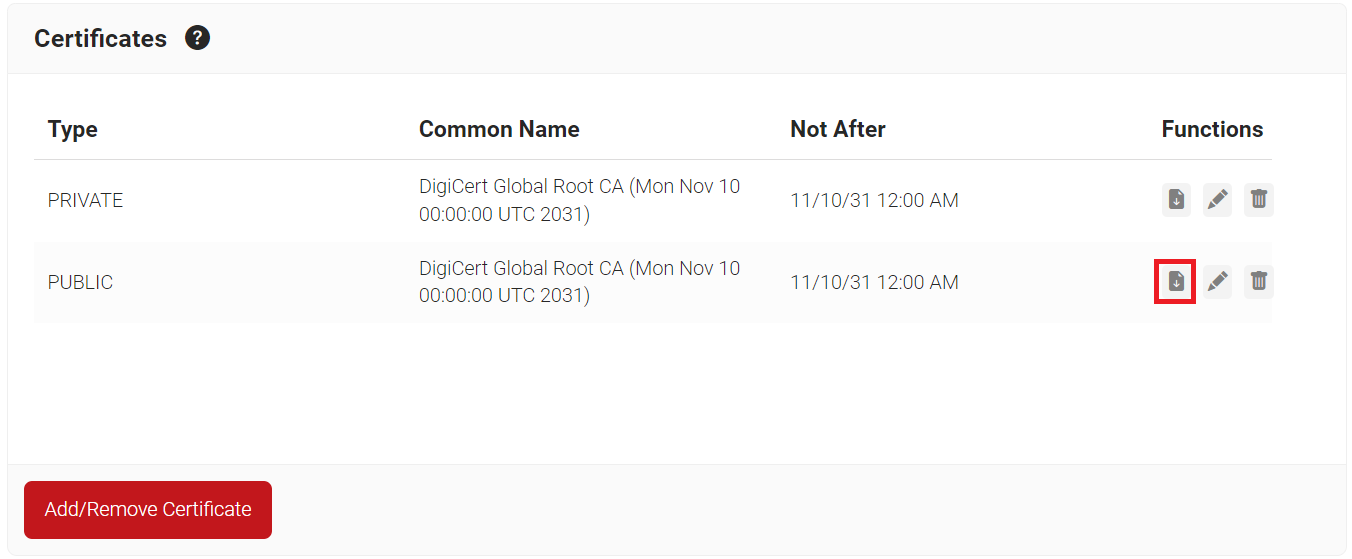Edit the PRIVATE certificate with pencil icon
Image resolution: width=1352 pixels, height=559 pixels.
(x=1217, y=200)
